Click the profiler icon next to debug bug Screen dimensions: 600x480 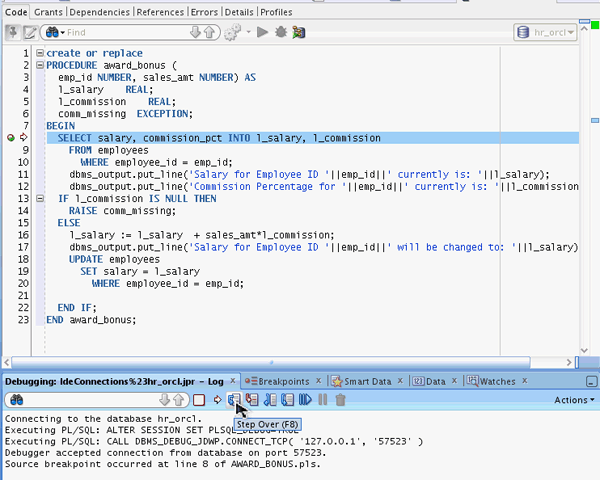coord(298,33)
